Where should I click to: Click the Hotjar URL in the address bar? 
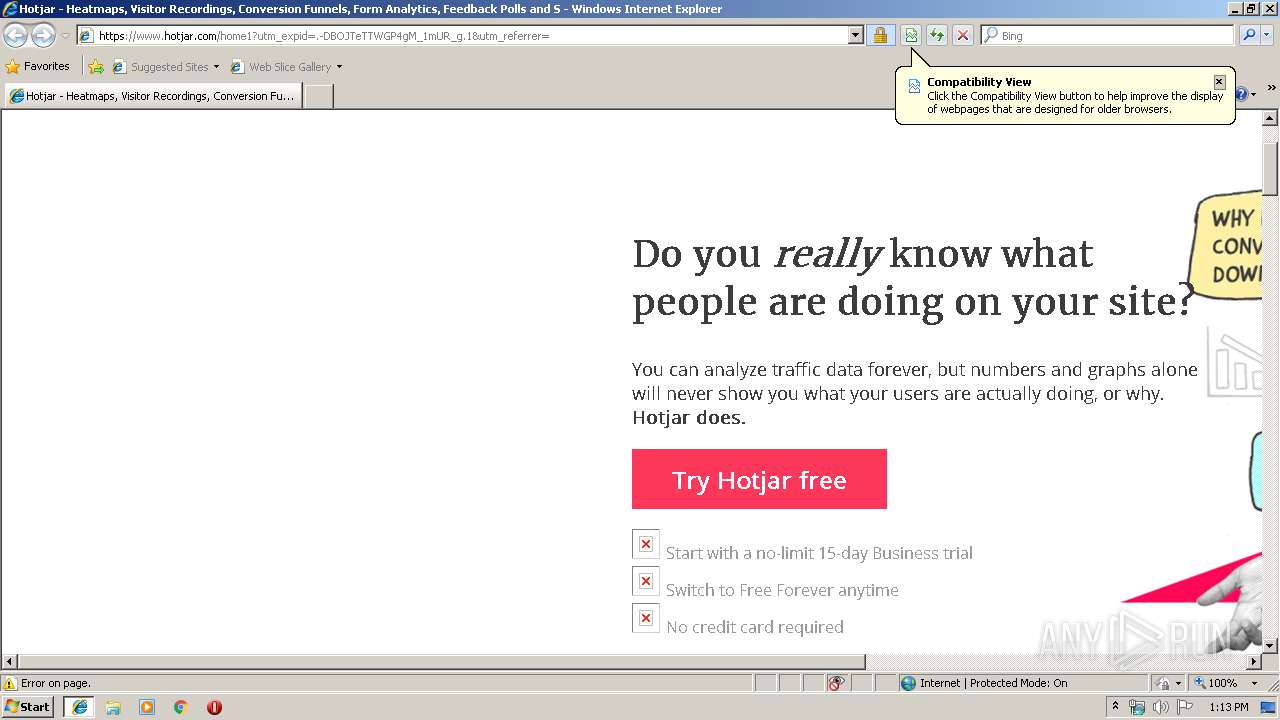click(324, 36)
